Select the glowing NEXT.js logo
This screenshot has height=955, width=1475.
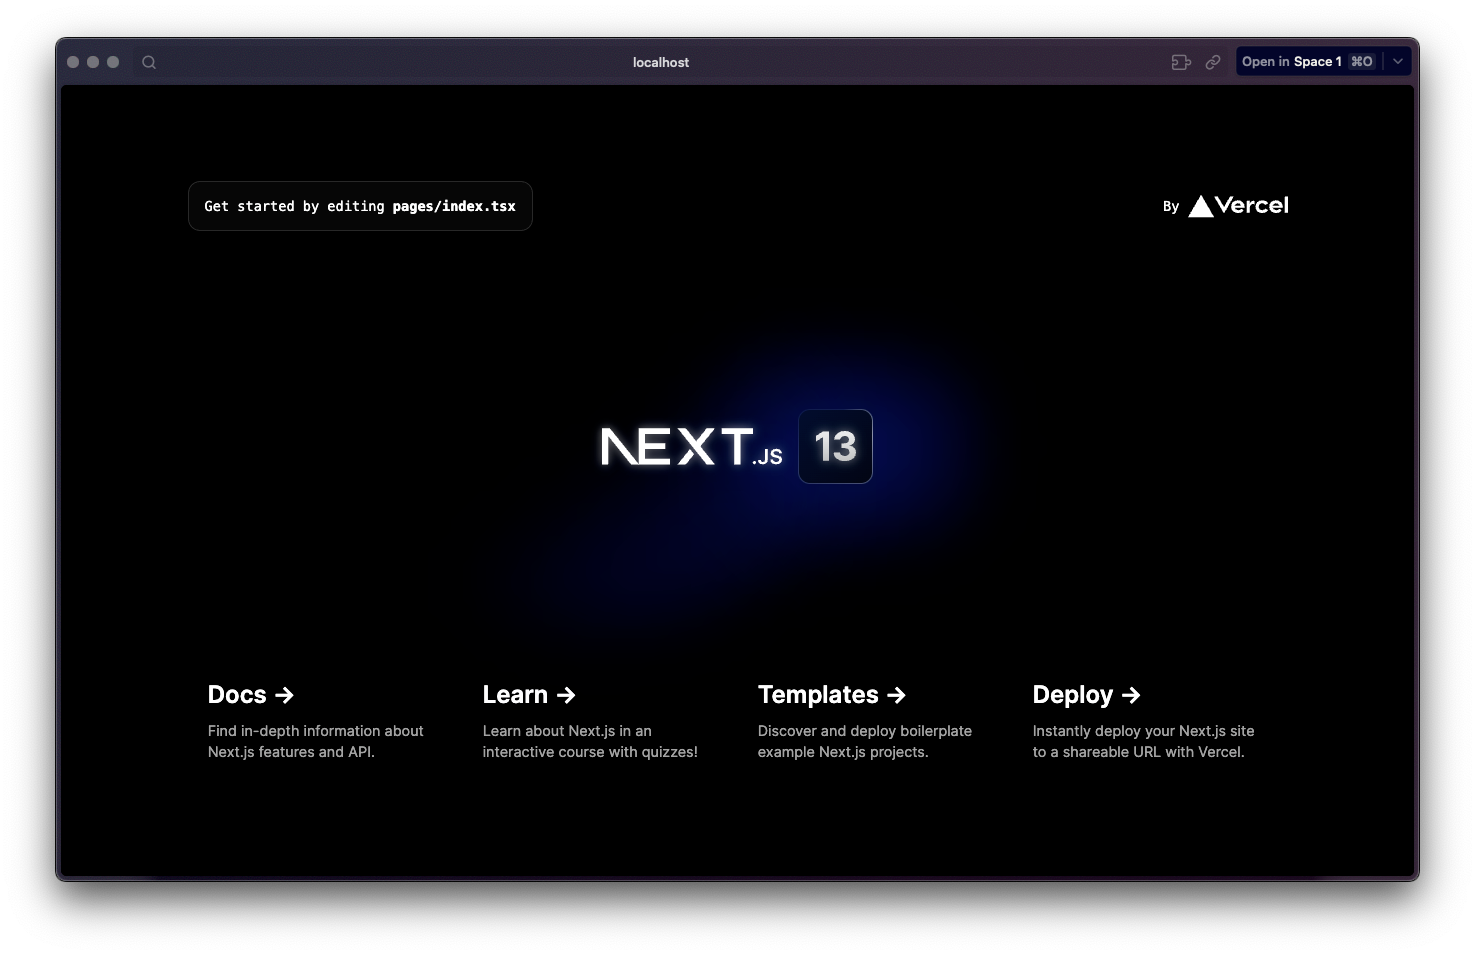[688, 447]
